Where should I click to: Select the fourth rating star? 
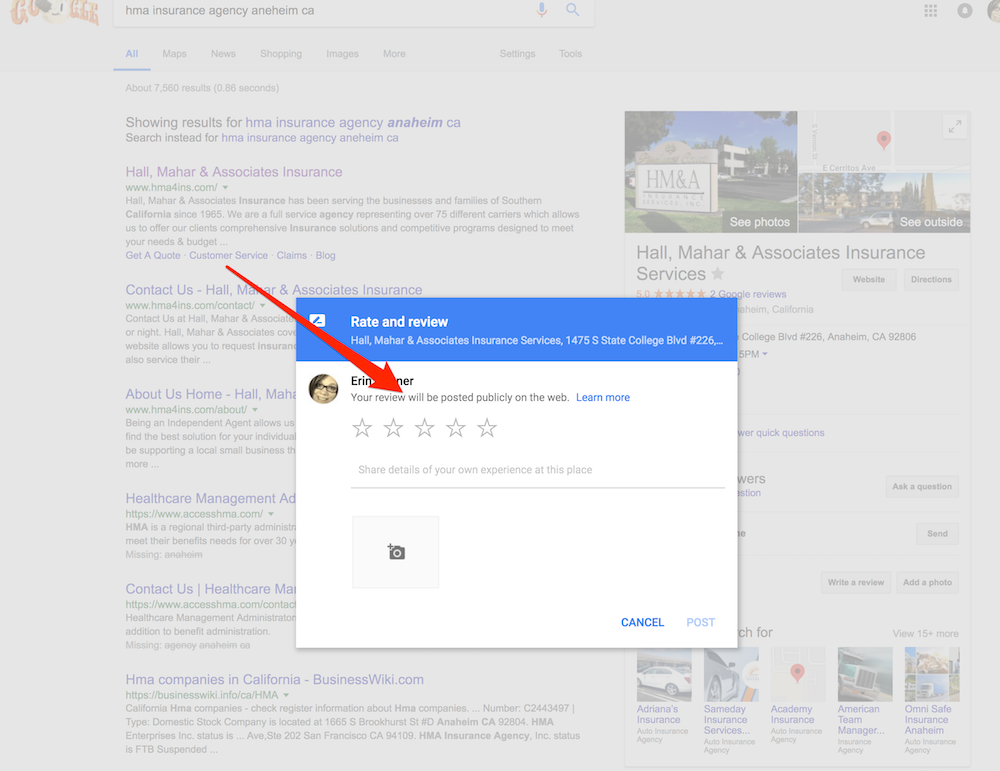coord(455,428)
